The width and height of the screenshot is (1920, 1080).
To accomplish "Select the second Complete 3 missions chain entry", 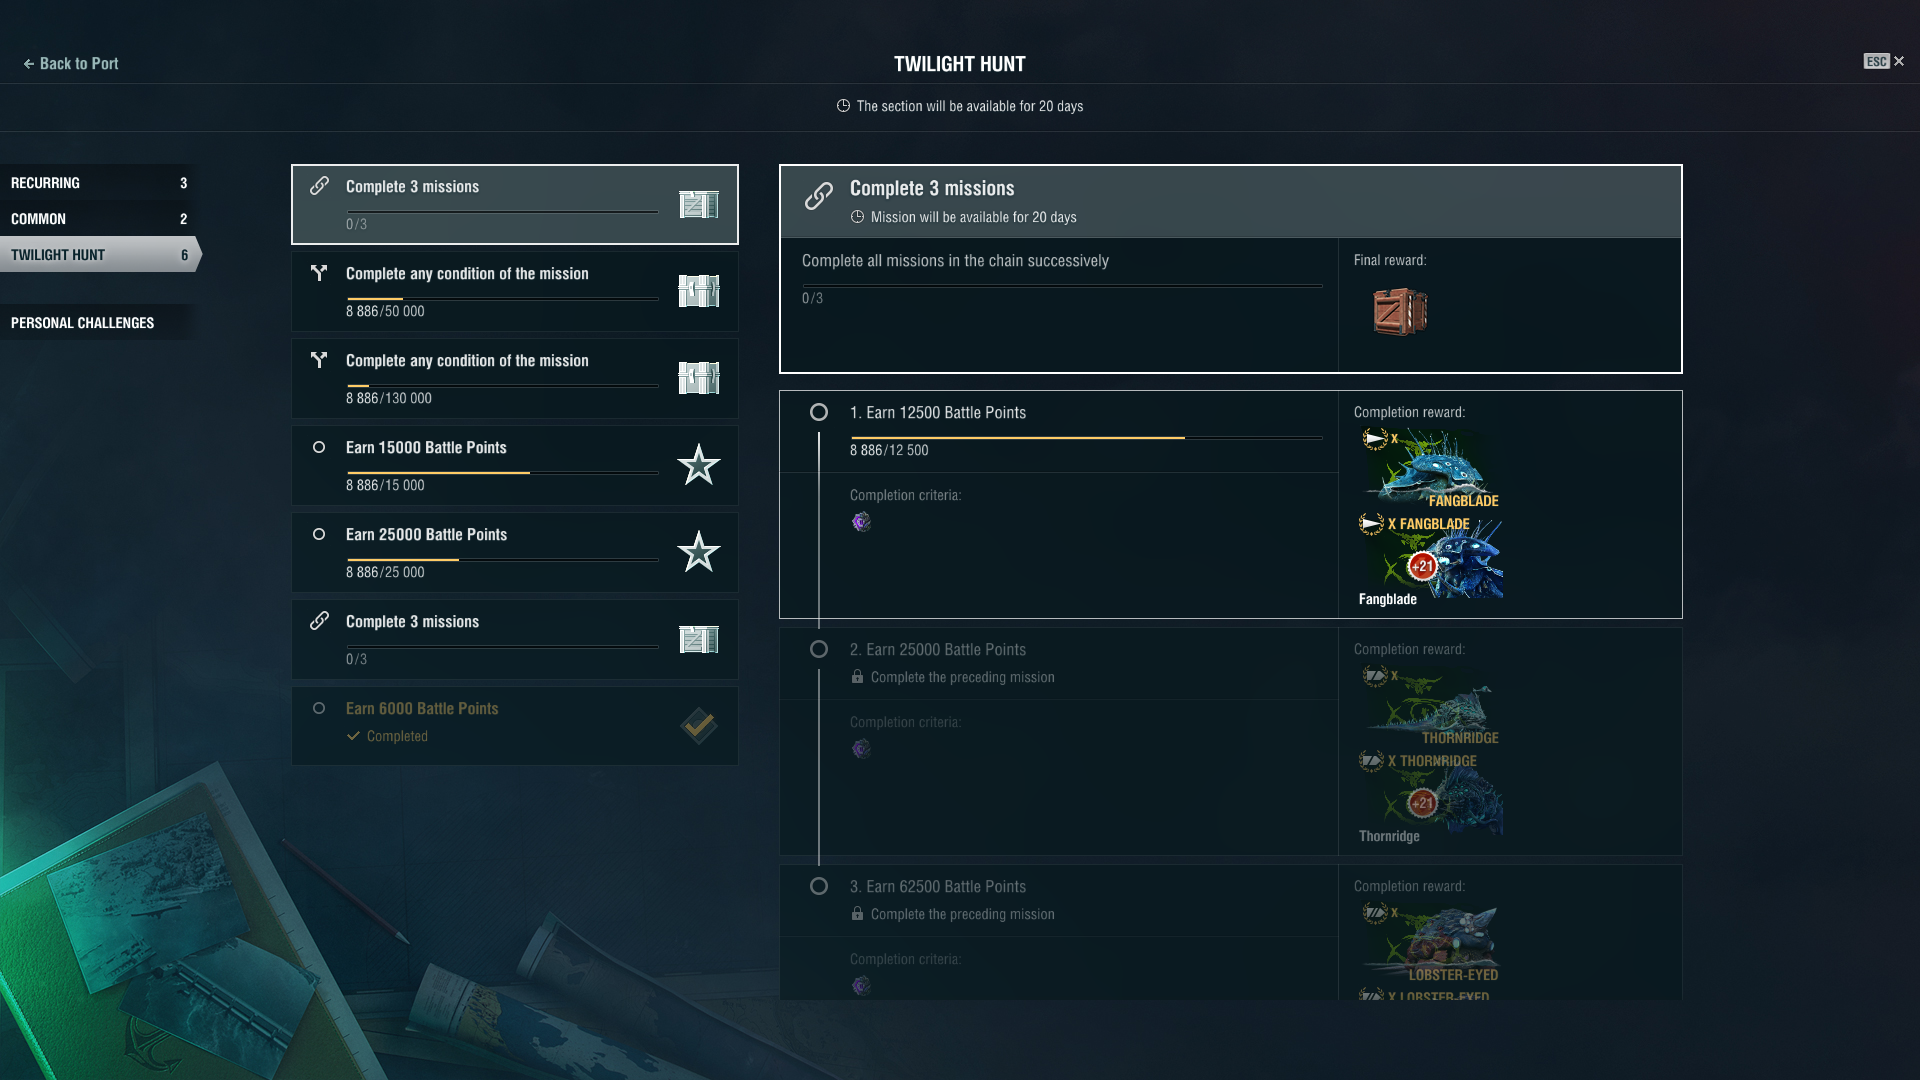I will click(515, 639).
